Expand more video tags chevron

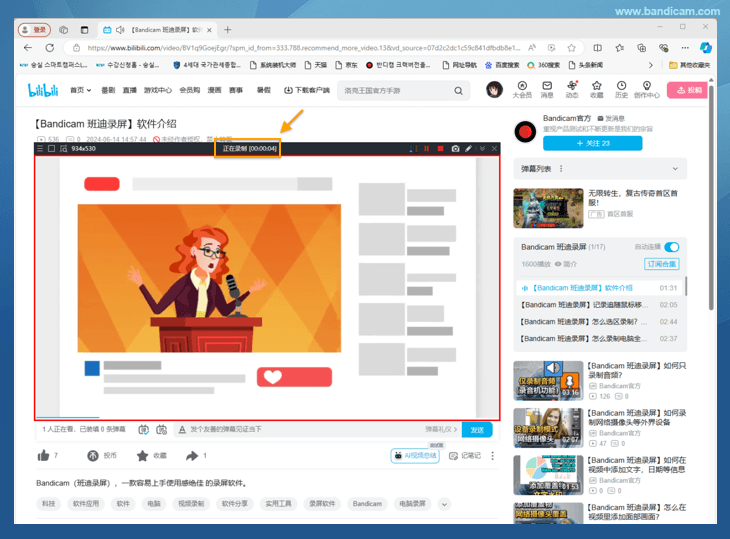445,504
